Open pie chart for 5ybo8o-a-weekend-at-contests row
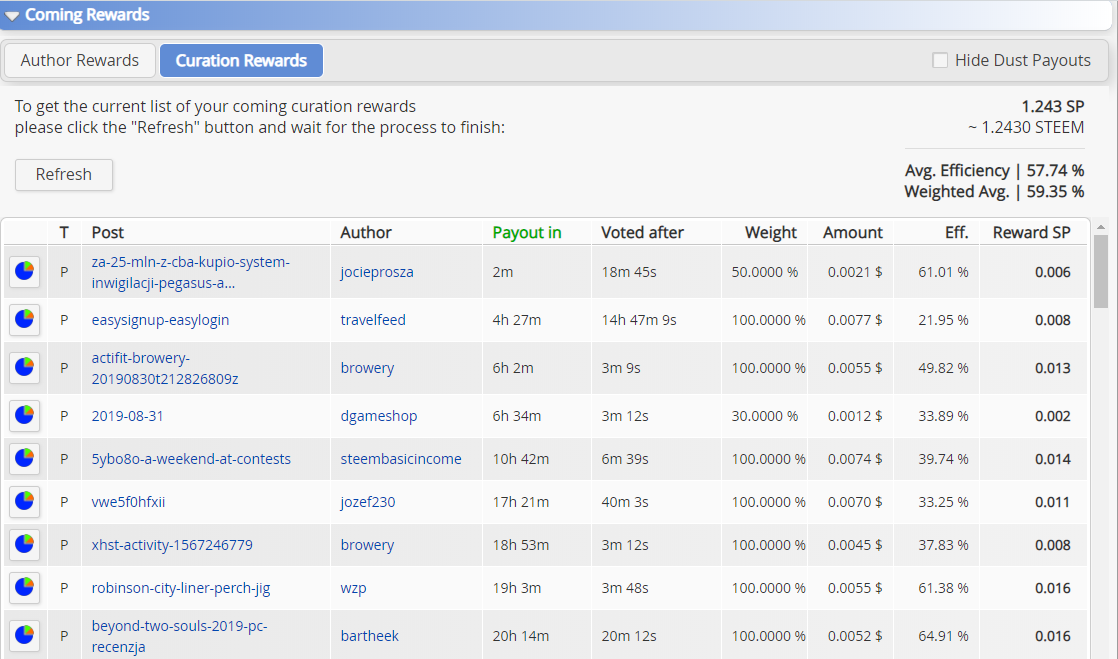 pyautogui.click(x=24, y=459)
